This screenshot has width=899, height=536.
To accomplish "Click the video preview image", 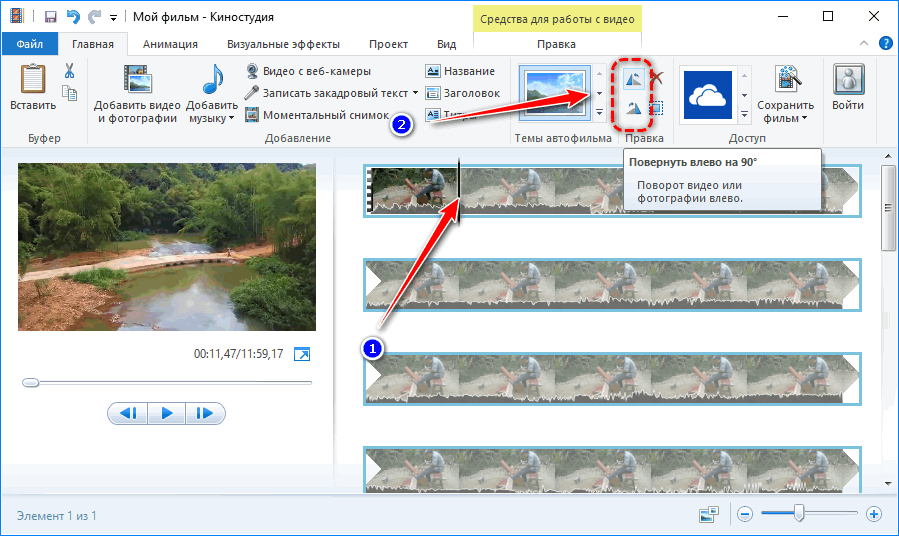I will pyautogui.click(x=167, y=247).
